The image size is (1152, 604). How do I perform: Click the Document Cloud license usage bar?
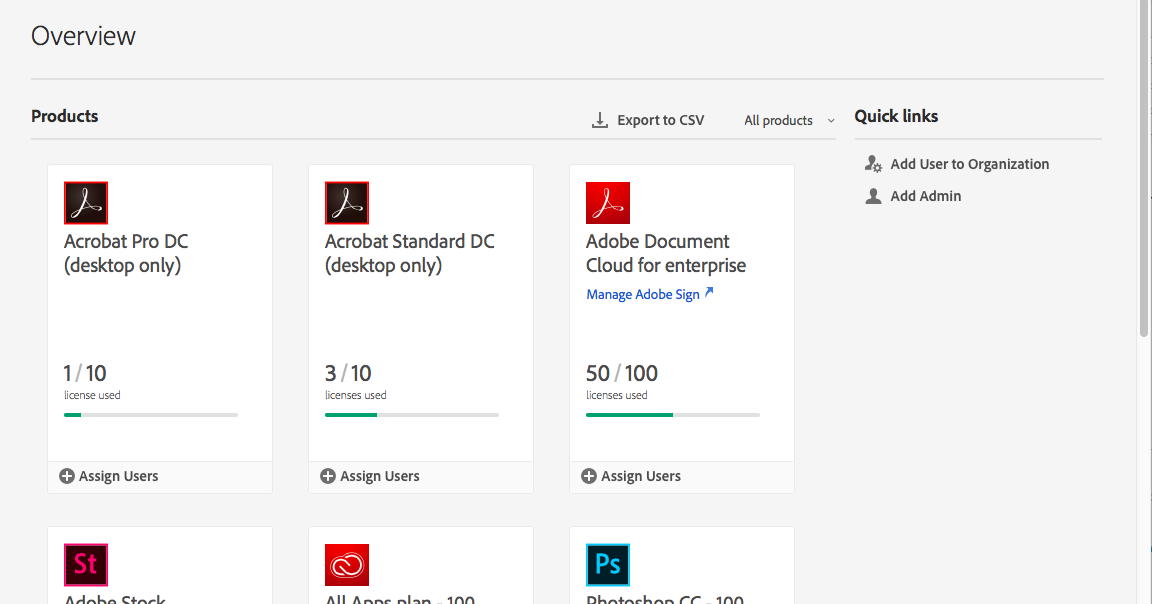672,415
